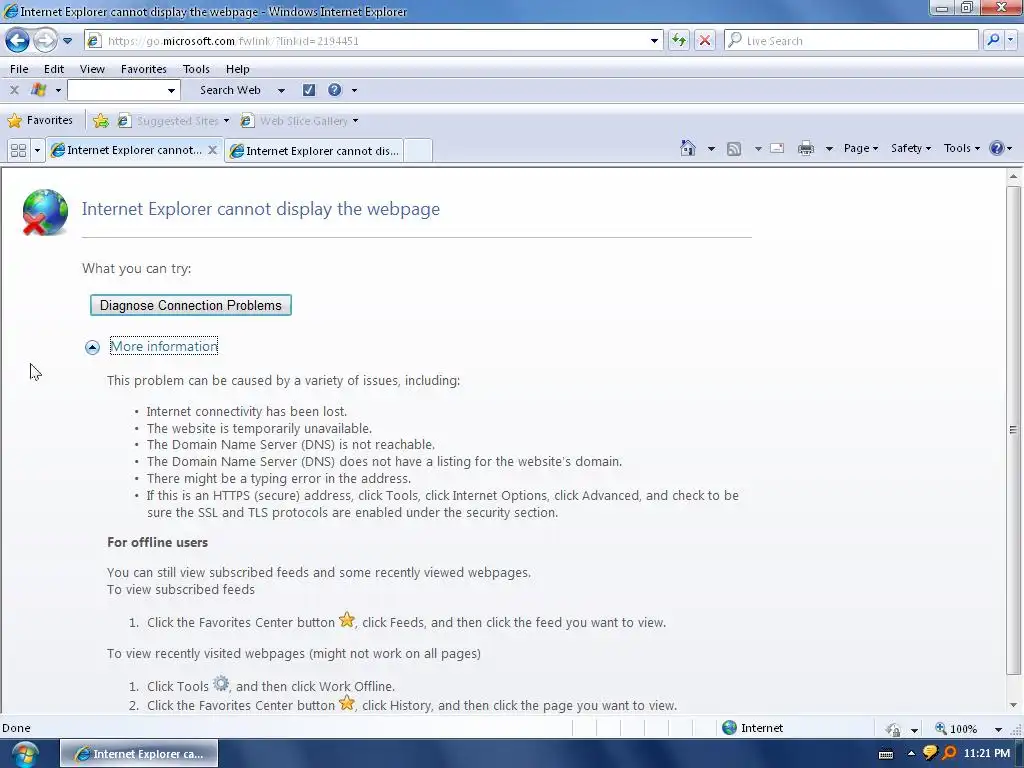1024x768 pixels.
Task: Click the Protected Mode lock status icon
Action: (x=893, y=729)
